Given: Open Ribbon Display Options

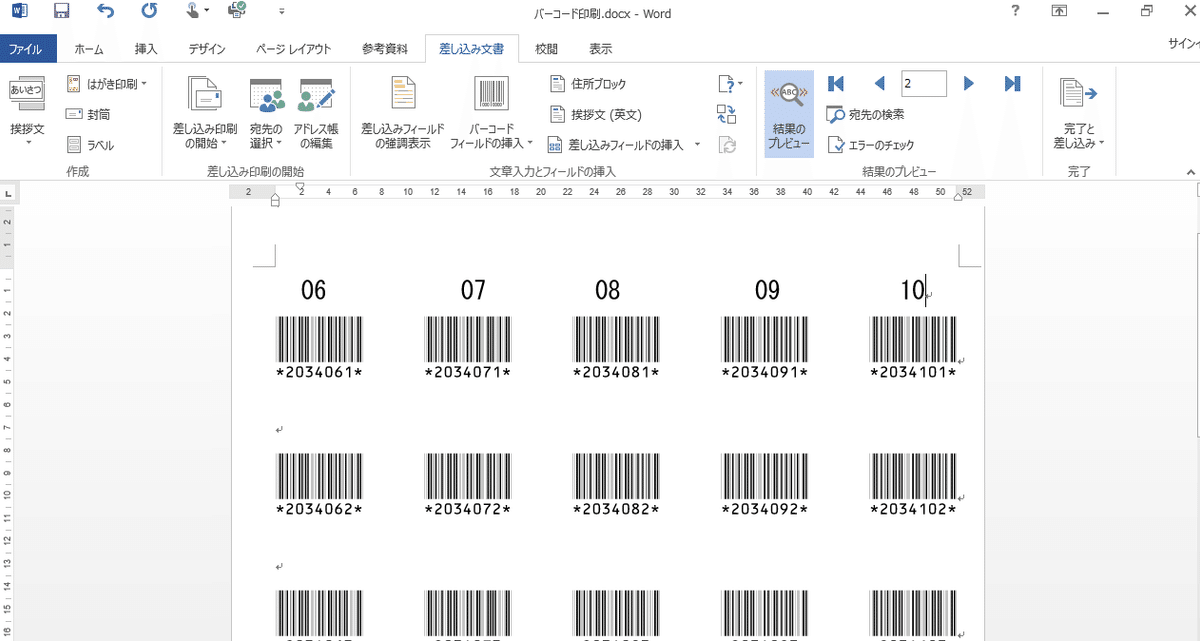Looking at the screenshot, I should [1058, 12].
